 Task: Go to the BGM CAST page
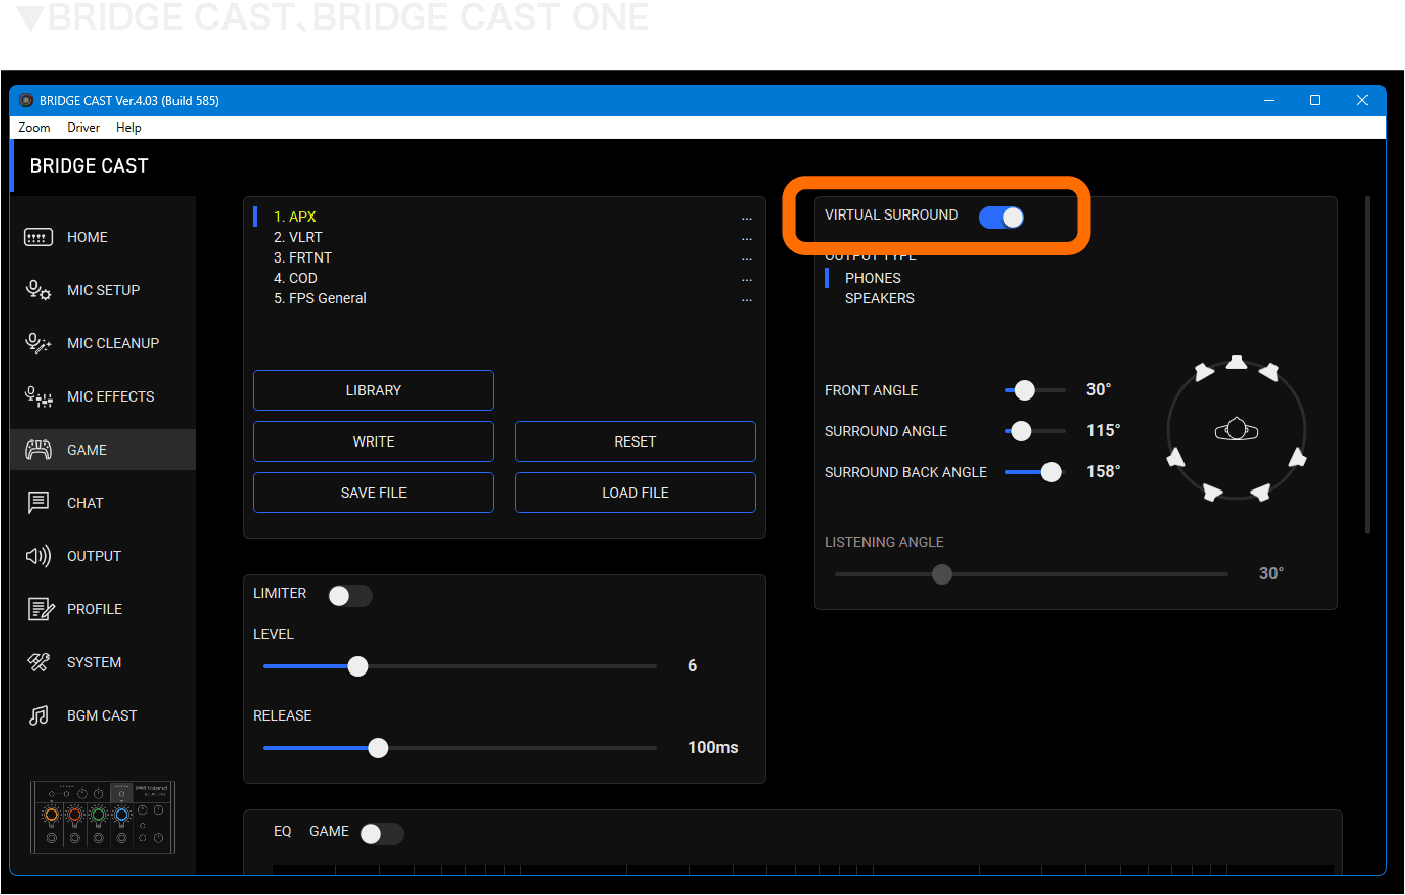(103, 716)
